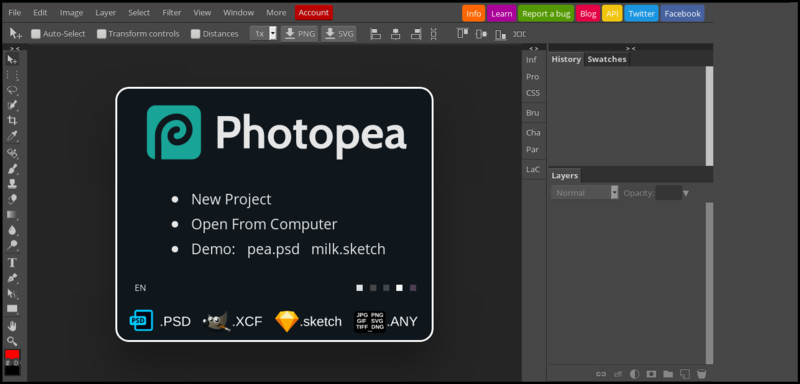Image resolution: width=800 pixels, height=384 pixels.
Task: Open the Filter menu
Action: (172, 13)
